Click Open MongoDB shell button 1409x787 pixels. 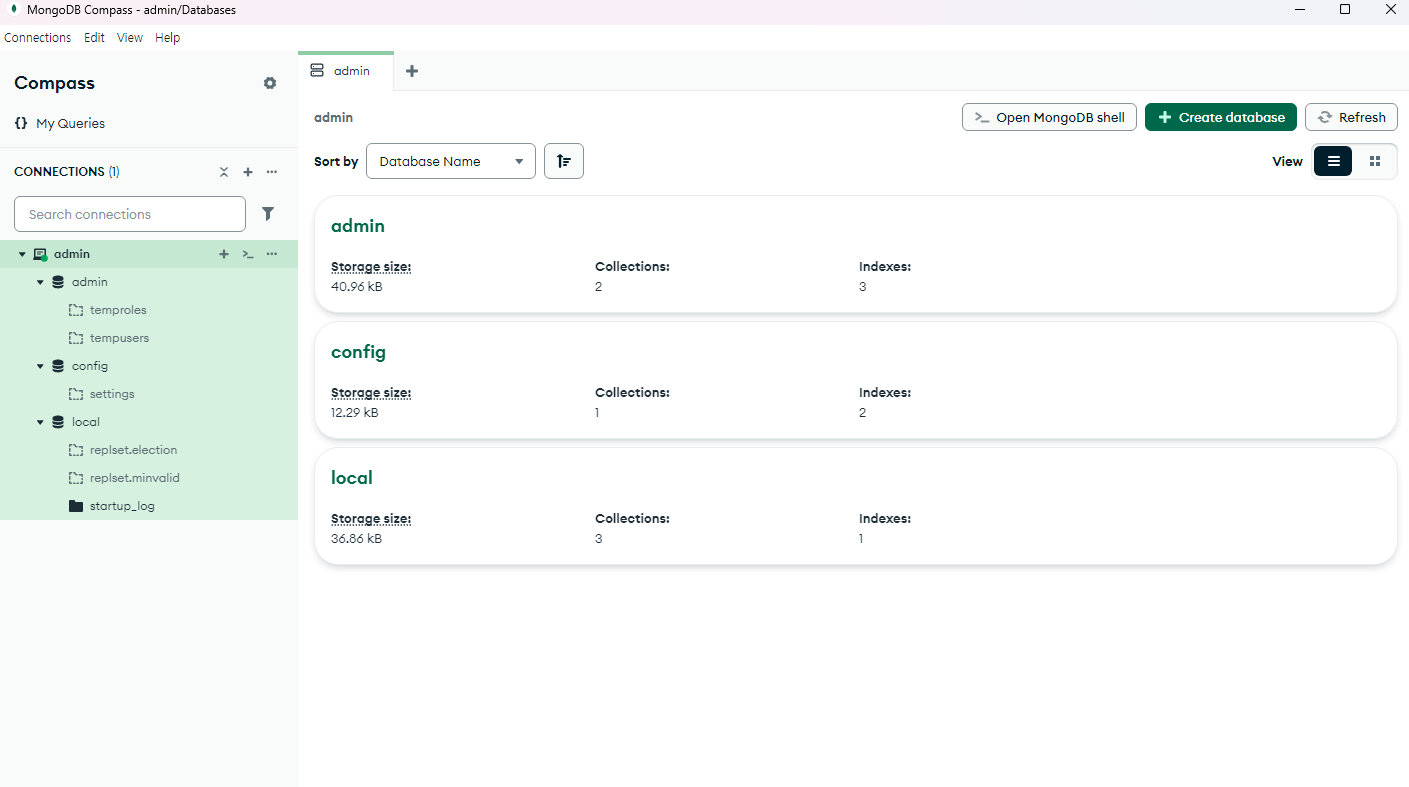click(x=1049, y=117)
